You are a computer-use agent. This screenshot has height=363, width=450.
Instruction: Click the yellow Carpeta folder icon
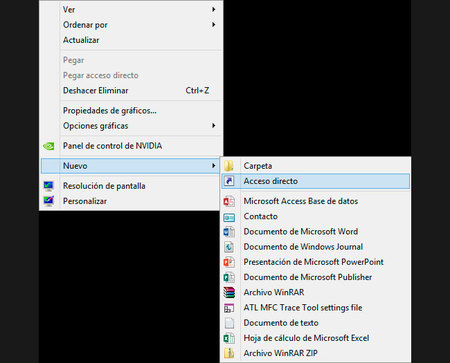click(x=229, y=166)
